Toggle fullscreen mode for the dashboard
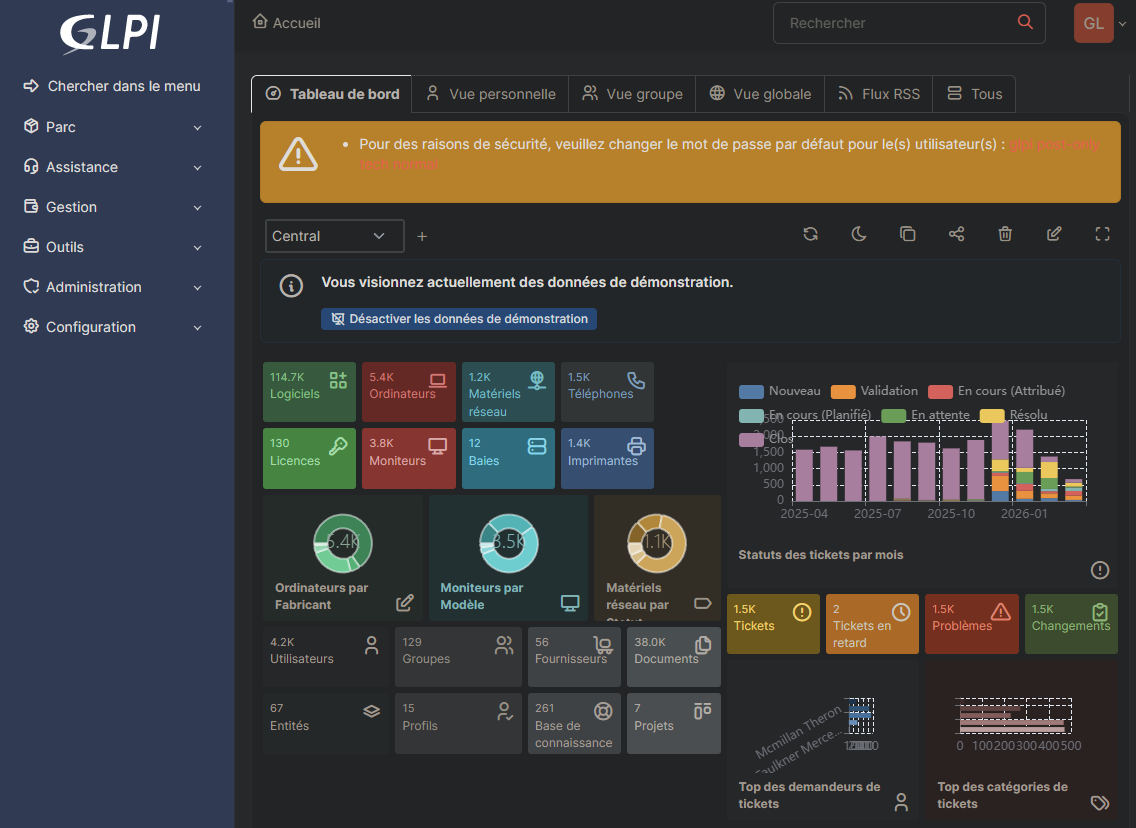Viewport: 1136px width, 828px height. pyautogui.click(x=1102, y=234)
